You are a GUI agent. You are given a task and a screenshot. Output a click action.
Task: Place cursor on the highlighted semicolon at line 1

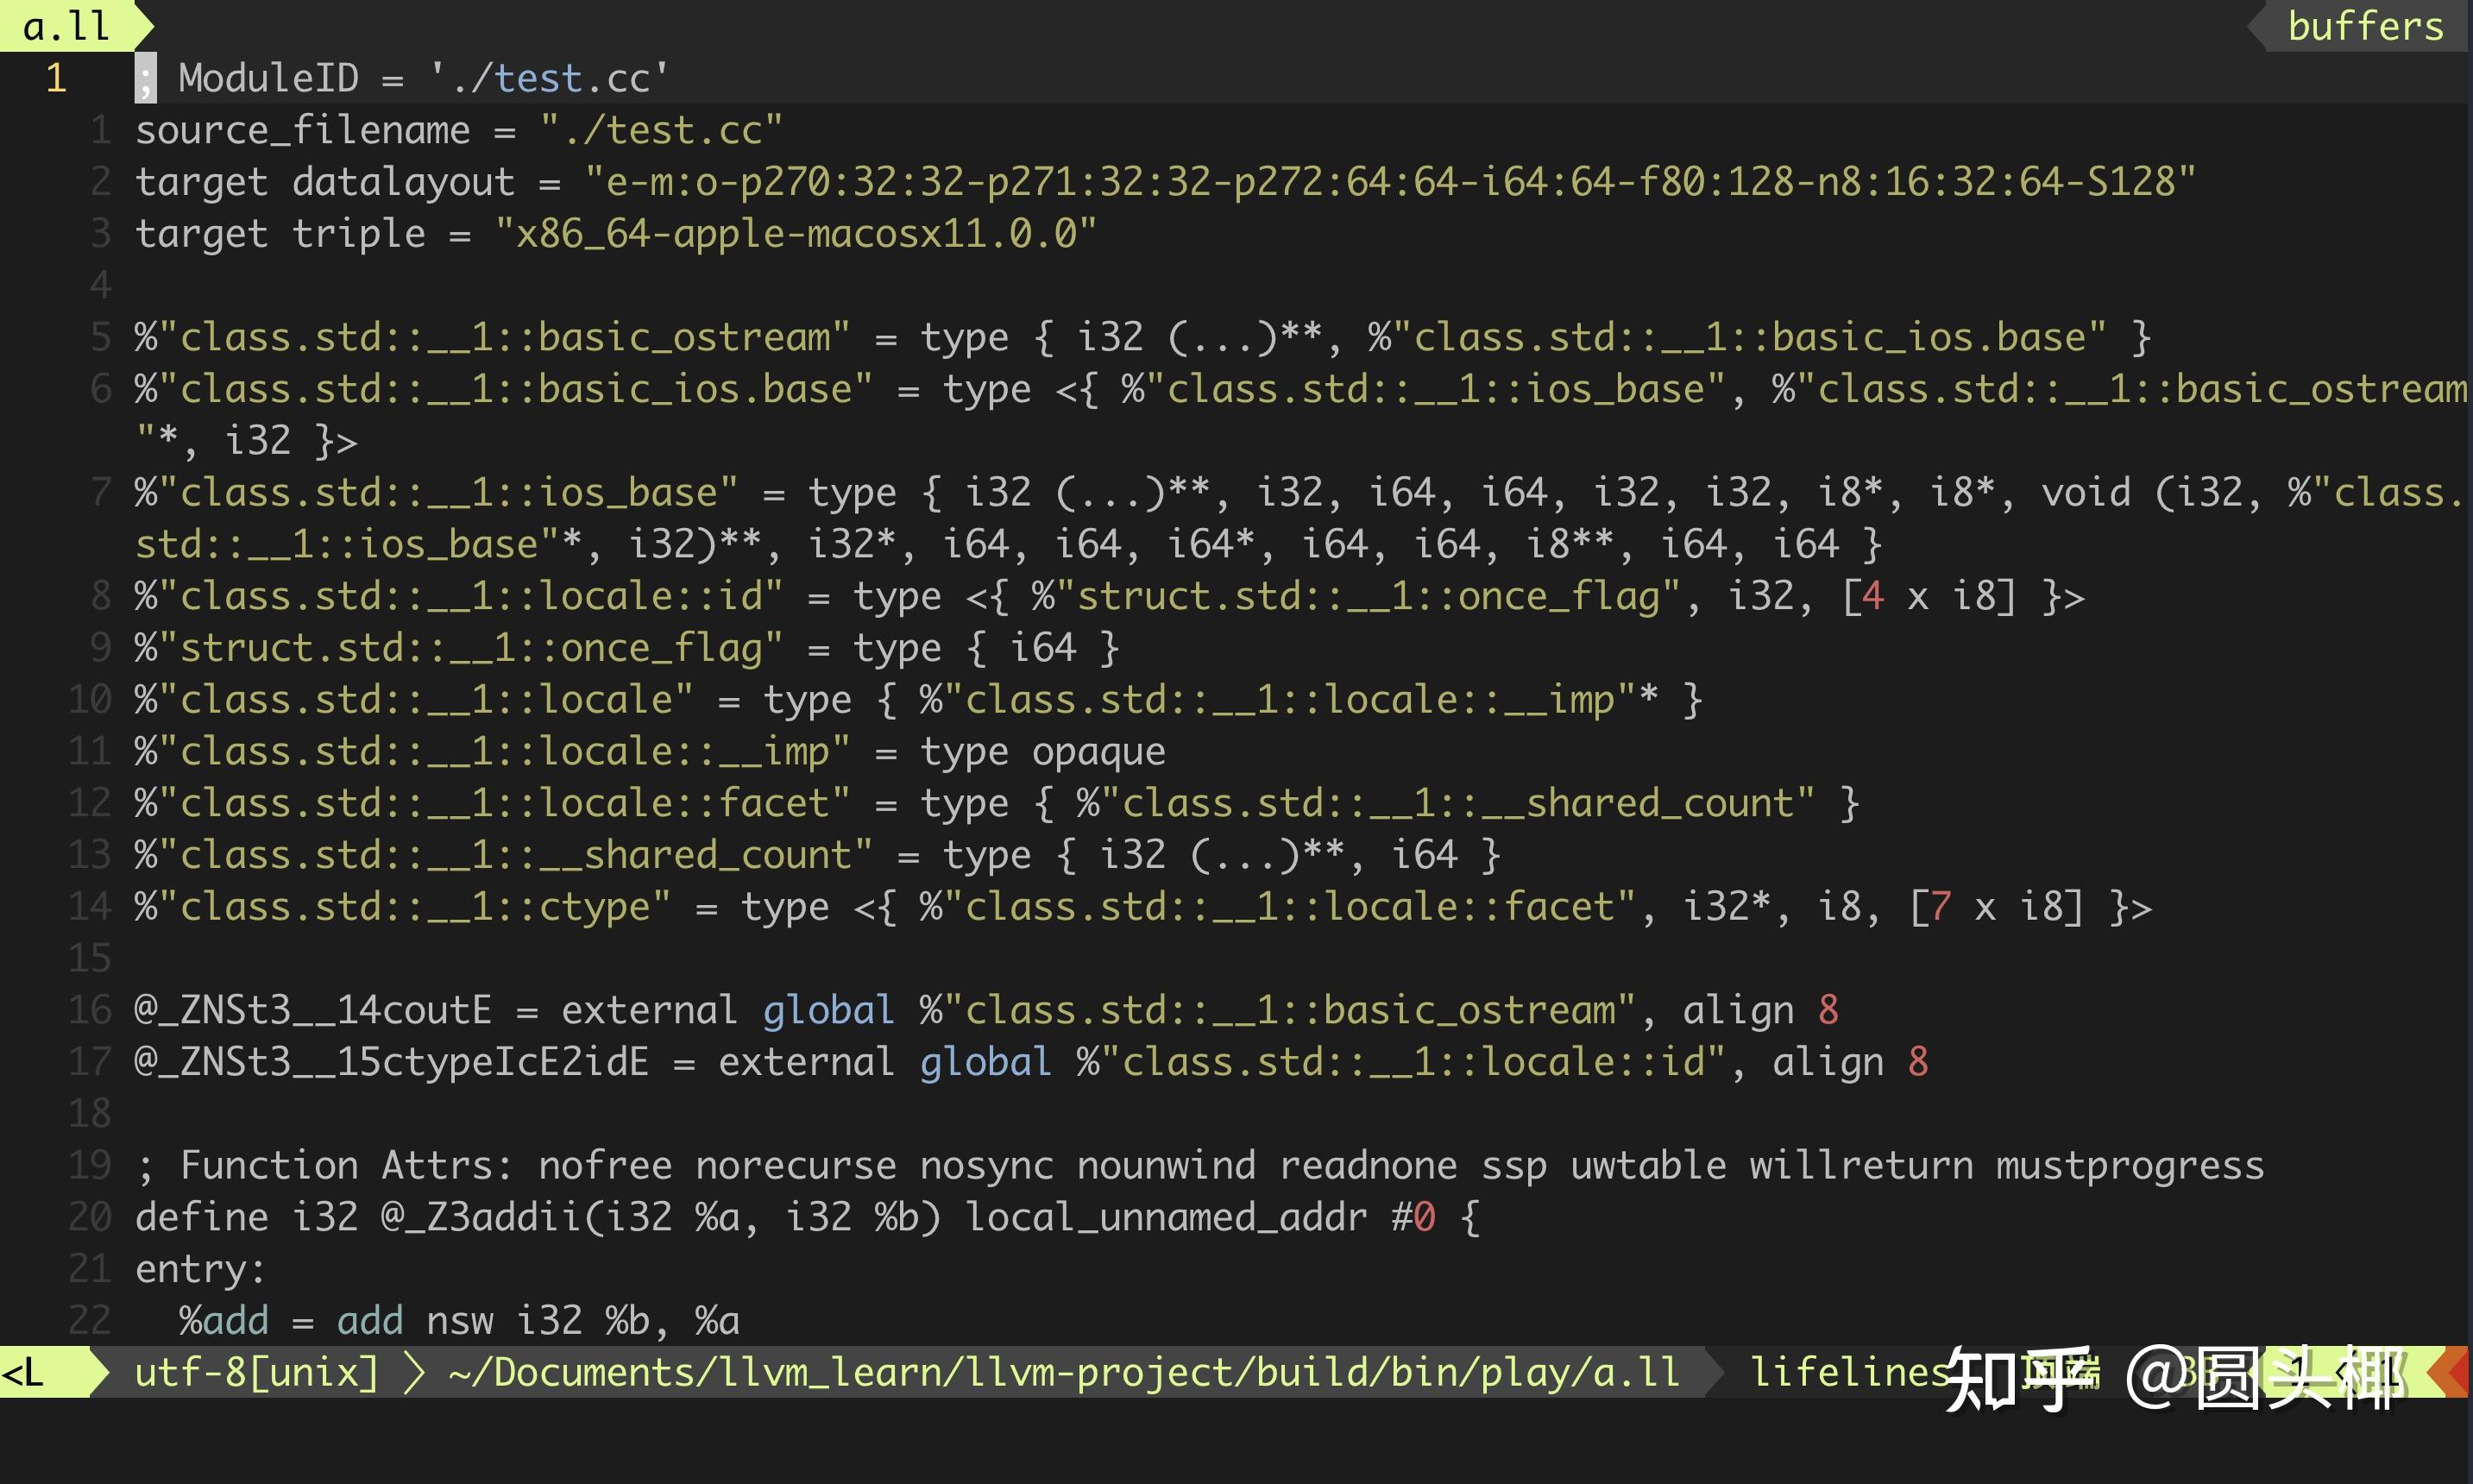click(146, 78)
